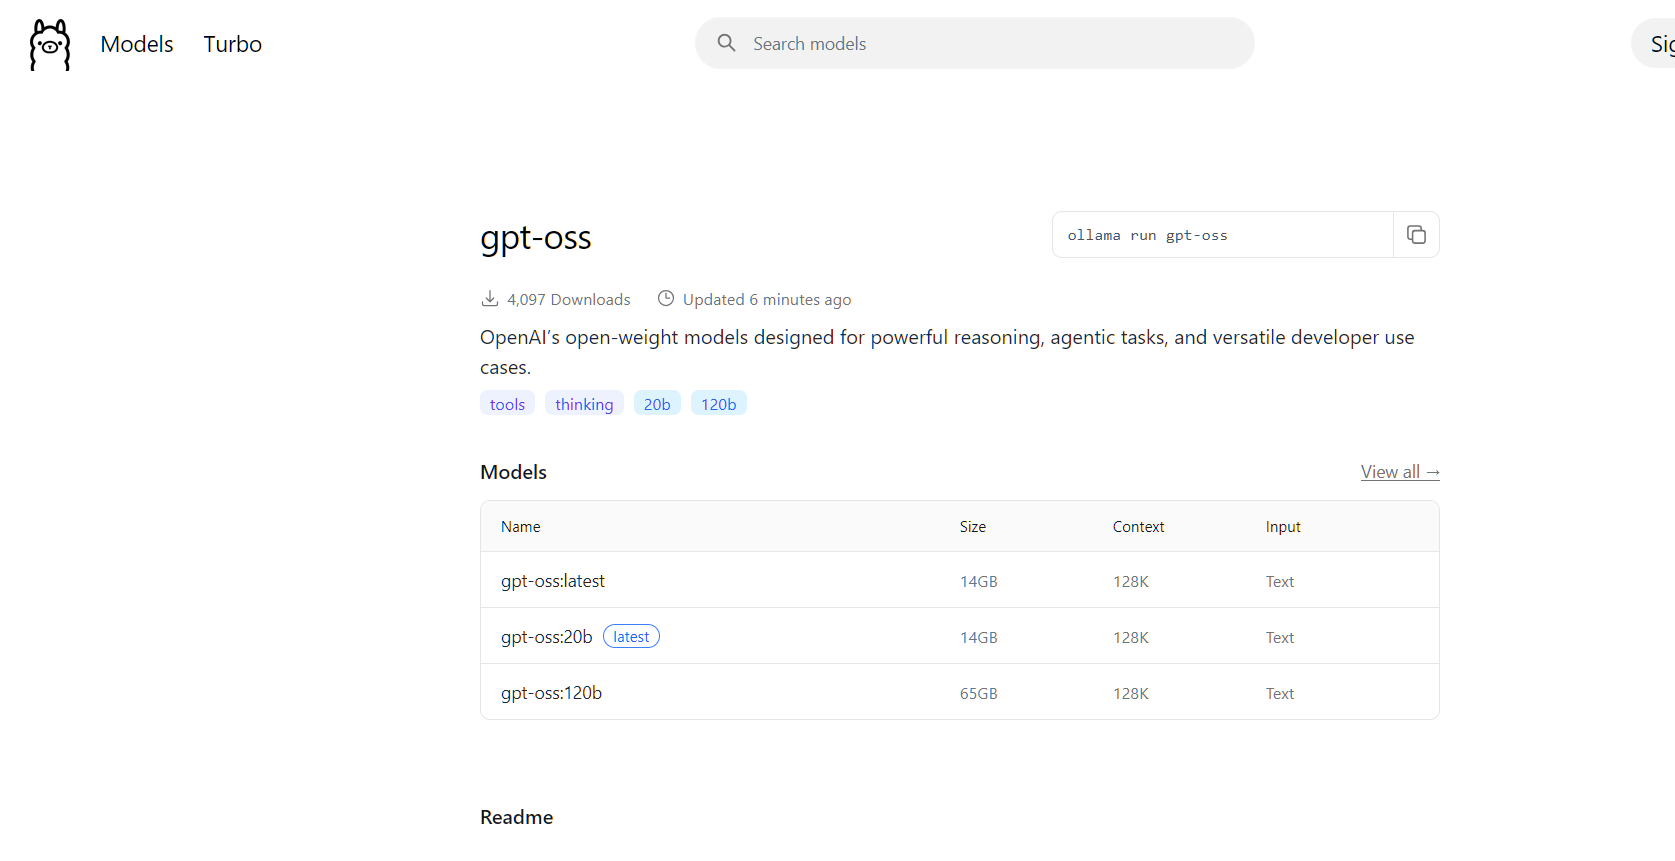Click the 65GB size value
This screenshot has height=861, width=1675.
click(979, 694)
